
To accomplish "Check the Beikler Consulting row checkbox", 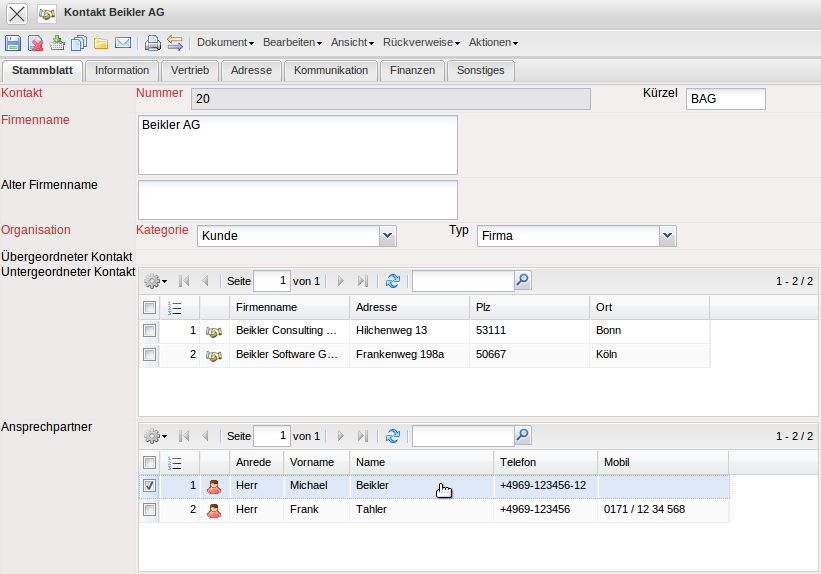I will pyautogui.click(x=149, y=330).
